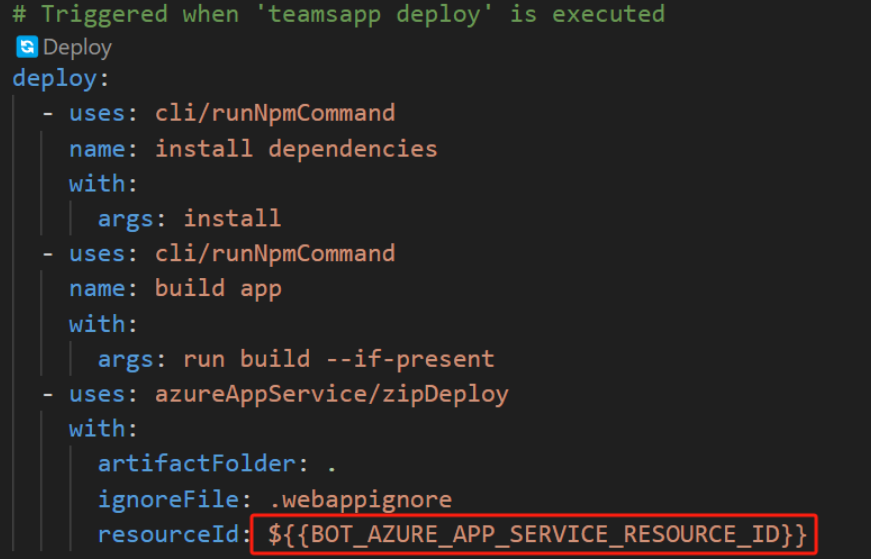Click 'run build --if-present' args value

pos(338,359)
